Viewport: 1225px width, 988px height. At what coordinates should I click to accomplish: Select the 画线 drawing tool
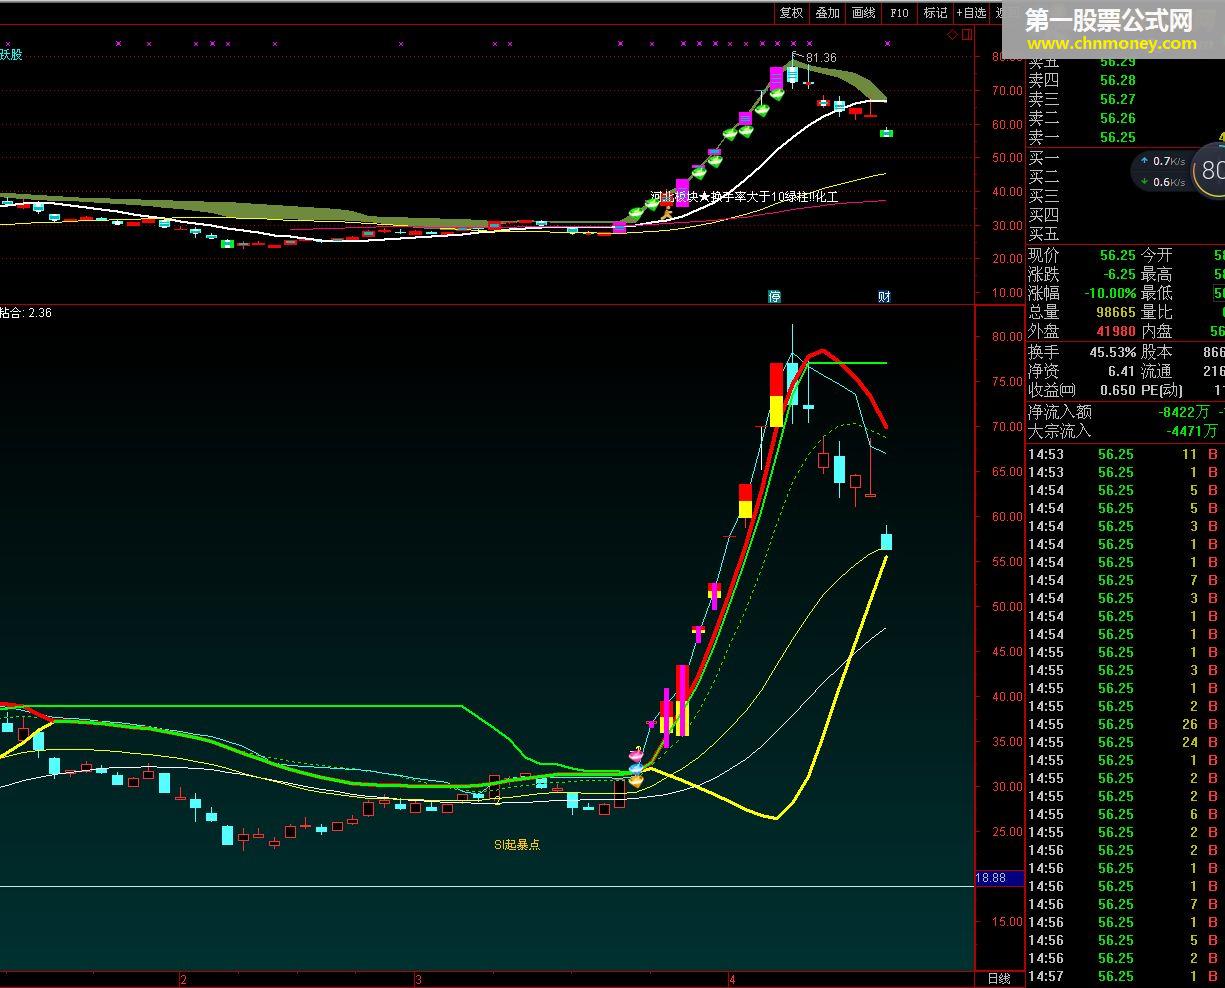pyautogui.click(x=863, y=13)
